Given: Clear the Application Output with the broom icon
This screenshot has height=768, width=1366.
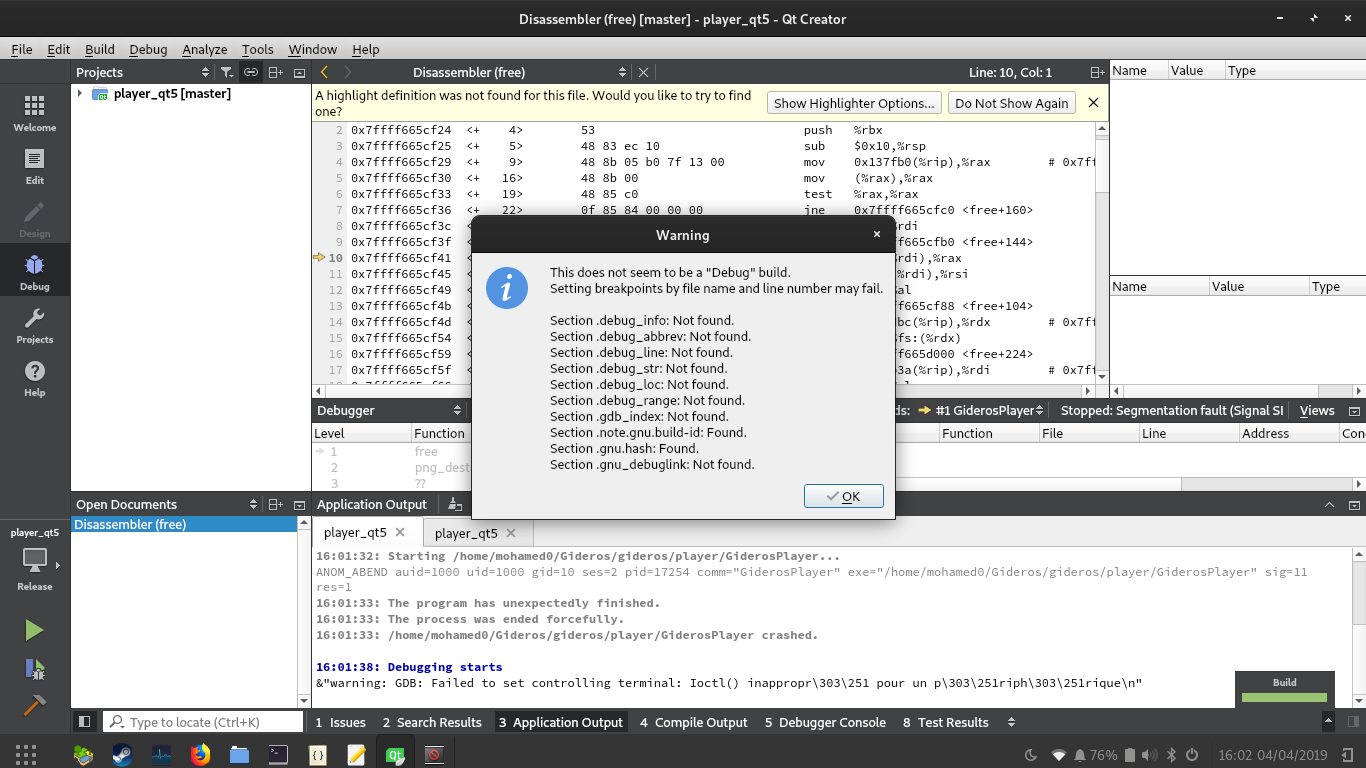Looking at the screenshot, I should click(455, 504).
